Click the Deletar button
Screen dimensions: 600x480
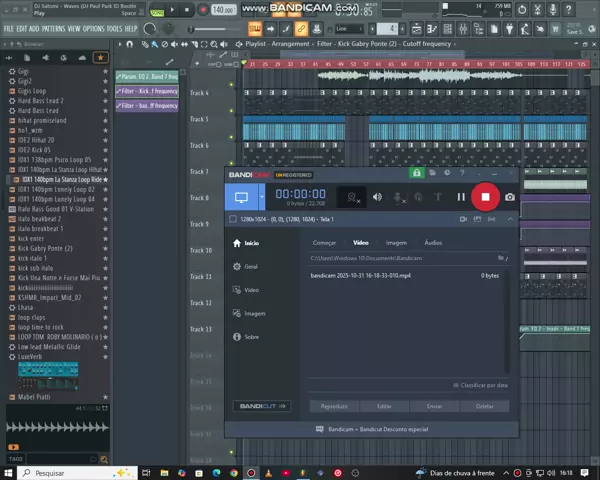(x=485, y=406)
